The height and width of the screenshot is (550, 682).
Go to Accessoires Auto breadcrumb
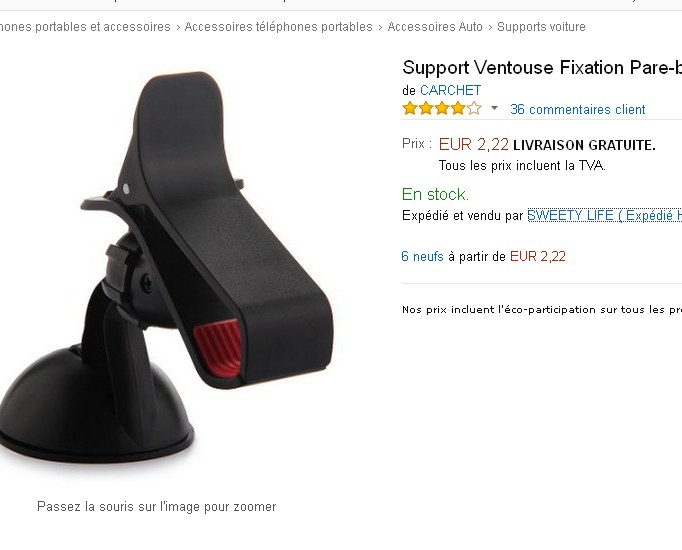pyautogui.click(x=435, y=27)
